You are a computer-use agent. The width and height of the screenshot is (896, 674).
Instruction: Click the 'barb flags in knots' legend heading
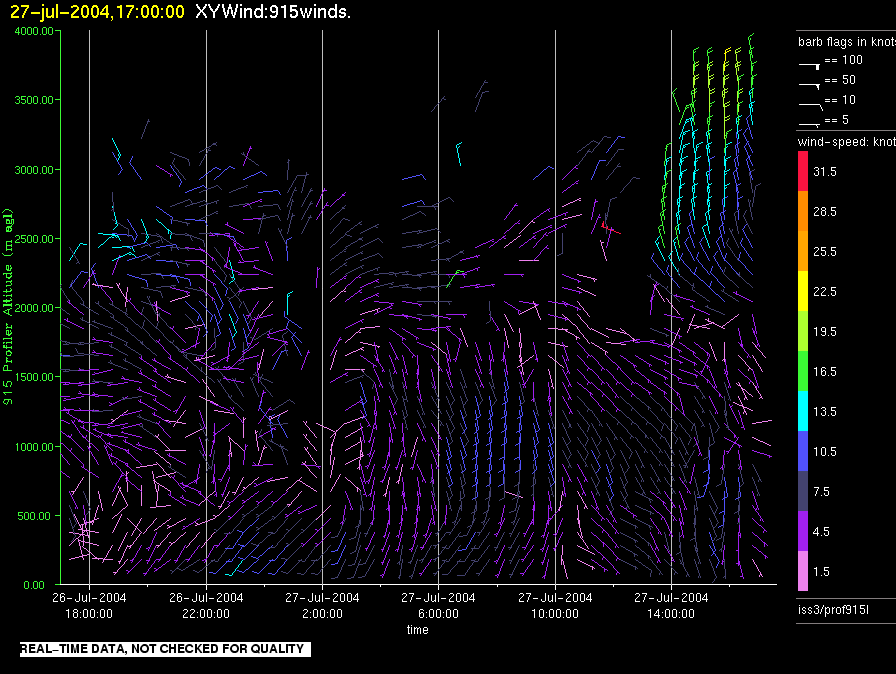coord(847,42)
